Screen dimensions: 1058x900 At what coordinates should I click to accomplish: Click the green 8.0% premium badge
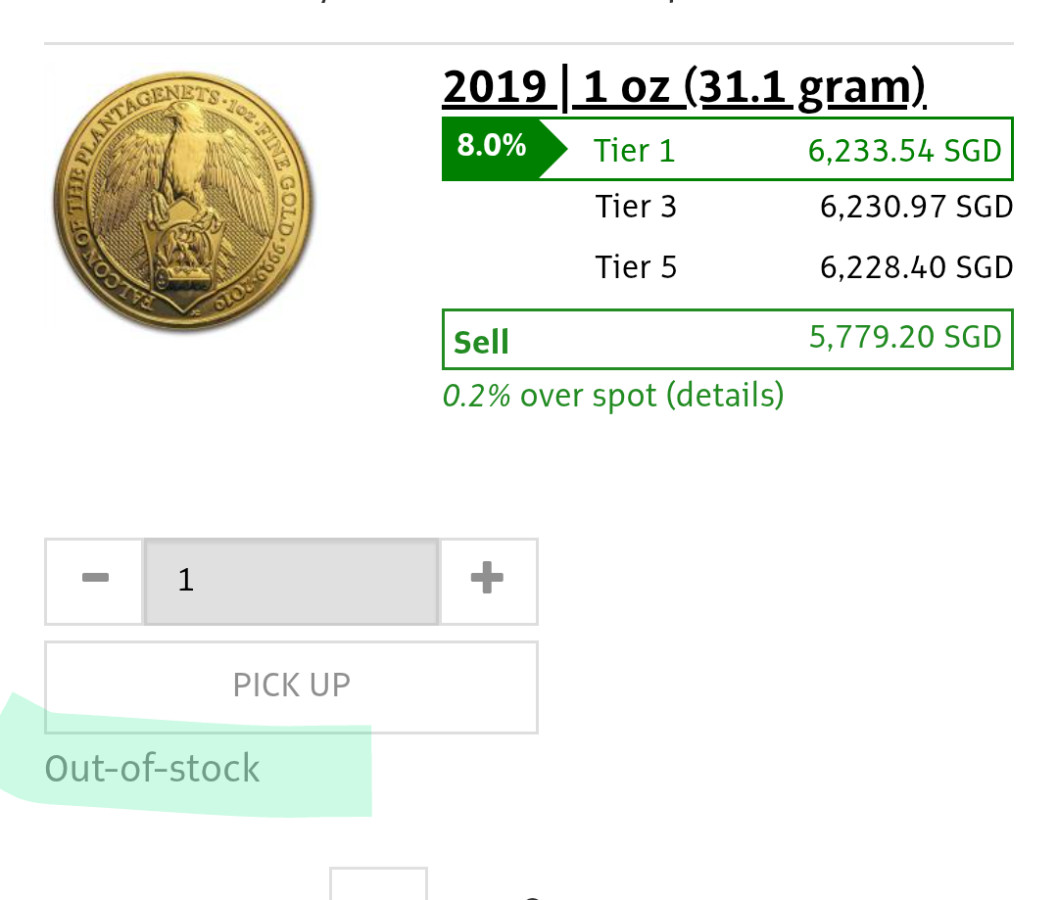point(492,147)
